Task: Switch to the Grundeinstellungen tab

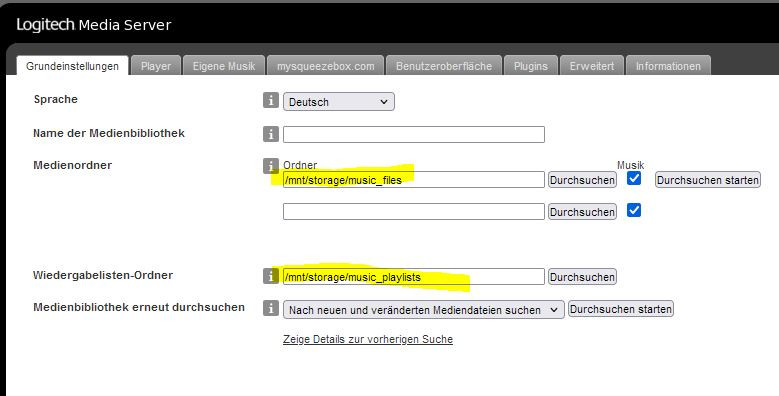Action: tap(73, 66)
